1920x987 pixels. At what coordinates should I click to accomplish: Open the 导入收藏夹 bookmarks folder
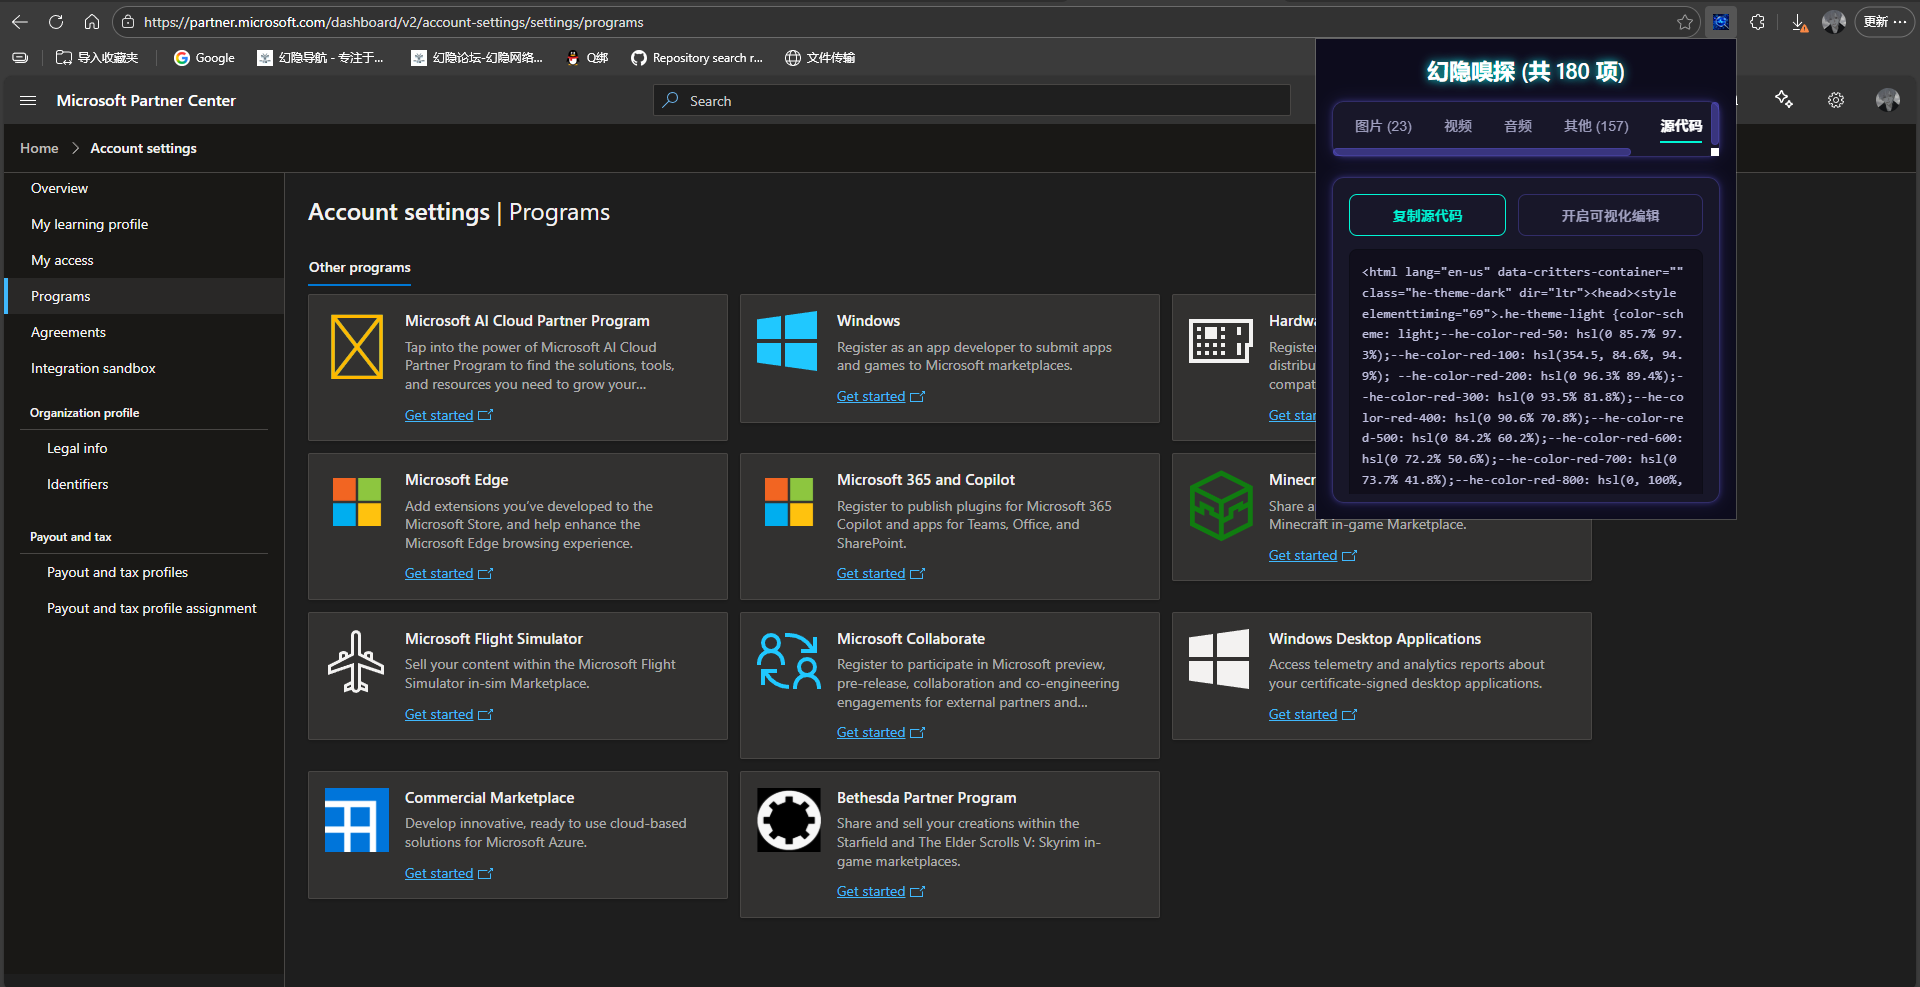tap(97, 58)
